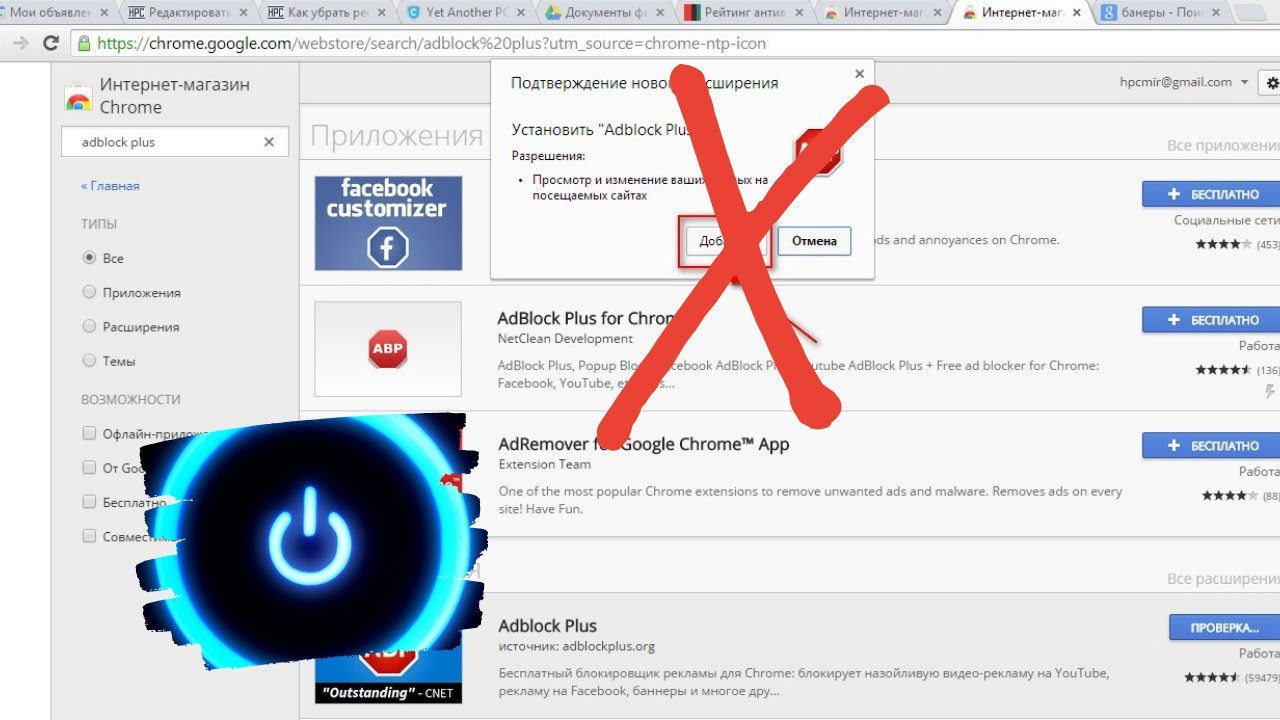
Task: Close the 'Редактировать' tab
Action: click(x=243, y=13)
